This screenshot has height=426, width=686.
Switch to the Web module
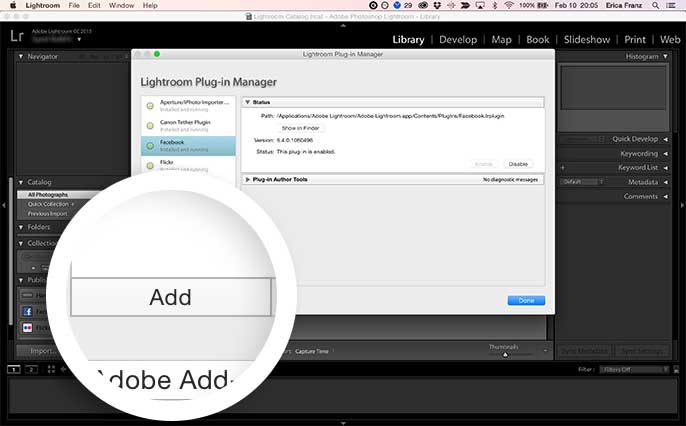tap(670, 39)
